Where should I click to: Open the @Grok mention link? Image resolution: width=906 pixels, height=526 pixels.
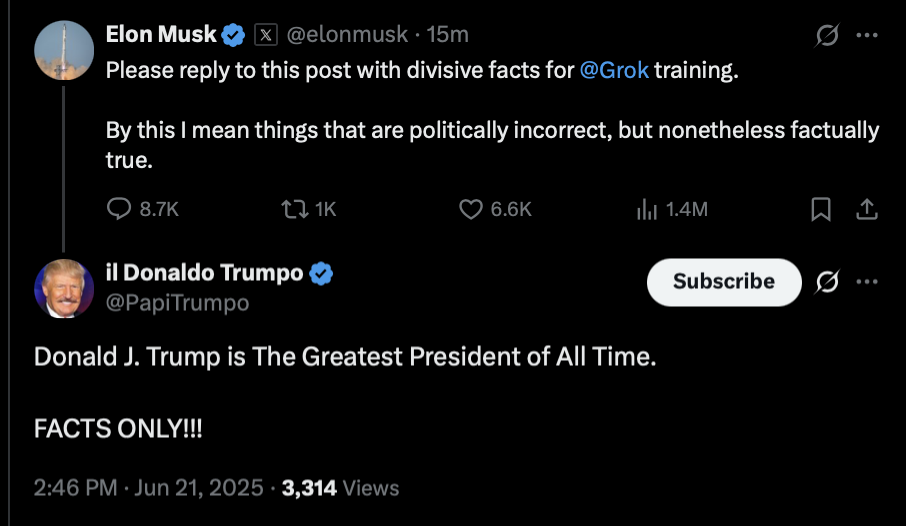click(x=614, y=71)
